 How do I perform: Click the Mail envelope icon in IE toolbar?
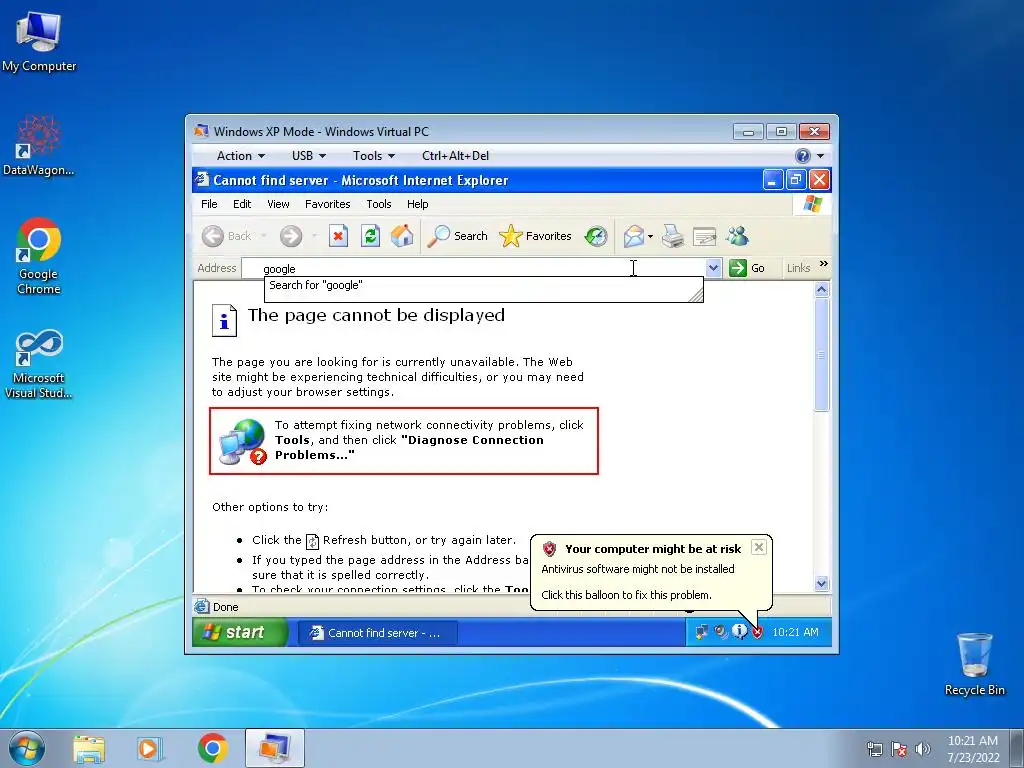click(633, 236)
